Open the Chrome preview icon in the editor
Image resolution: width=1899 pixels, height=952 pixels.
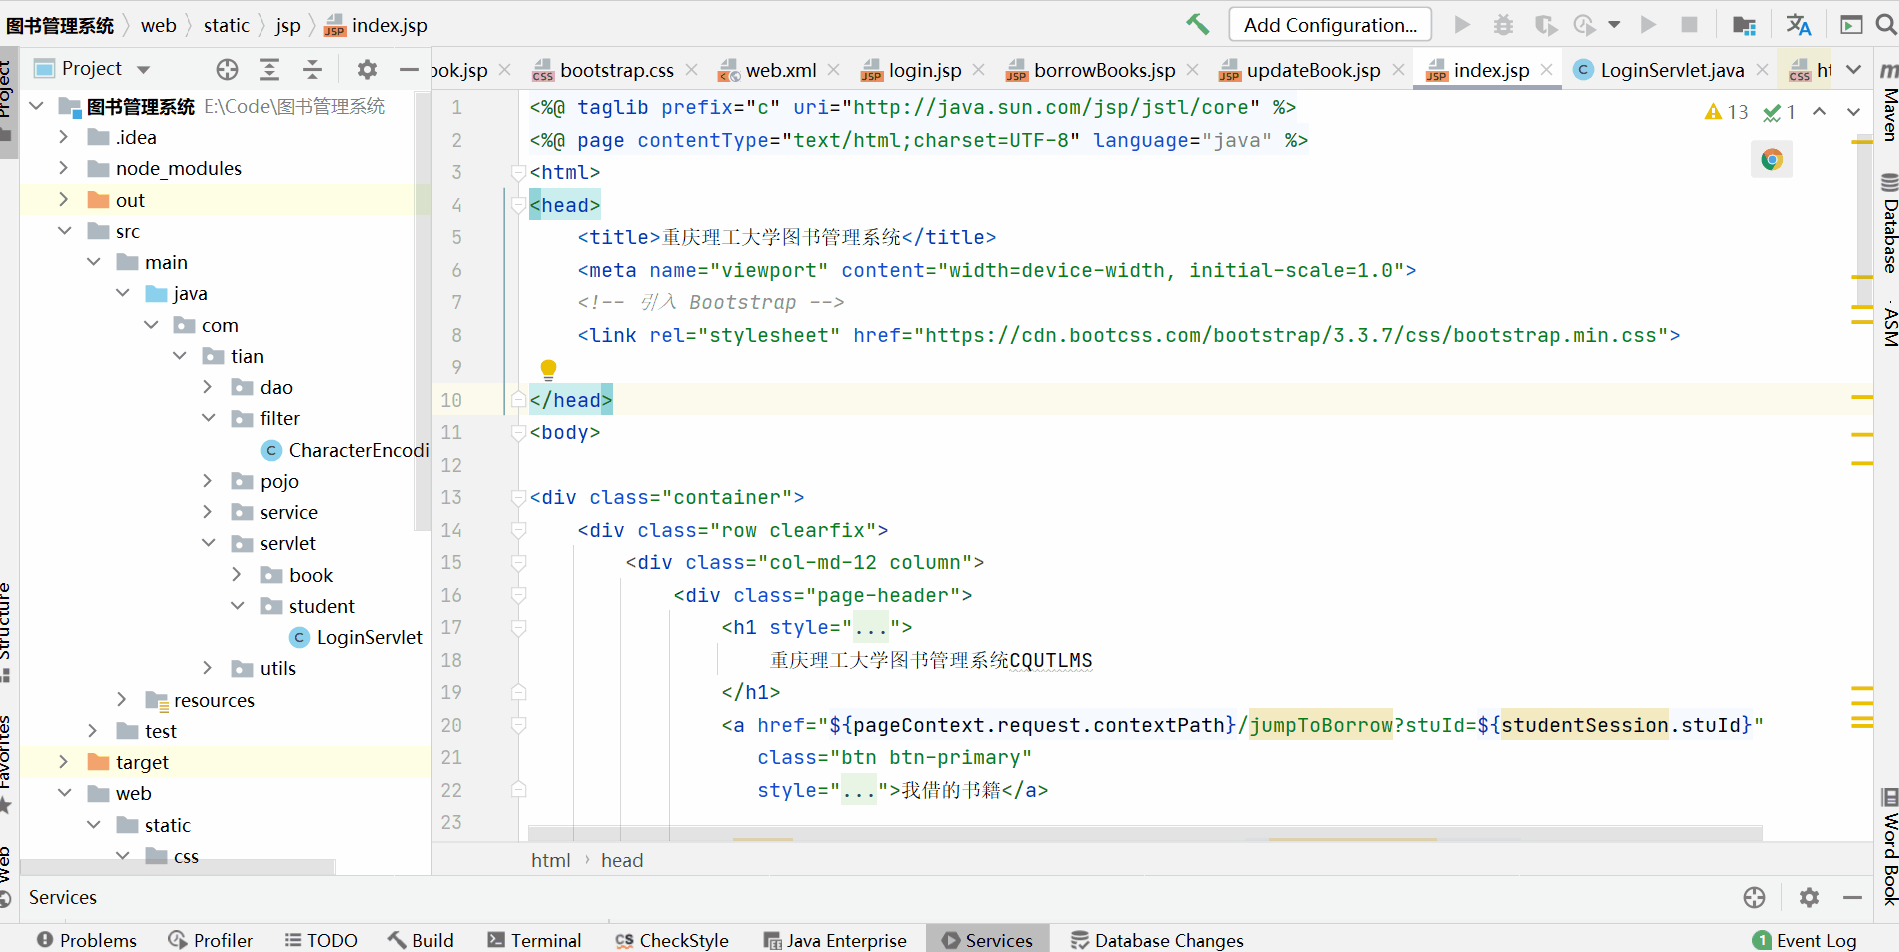pos(1771,158)
